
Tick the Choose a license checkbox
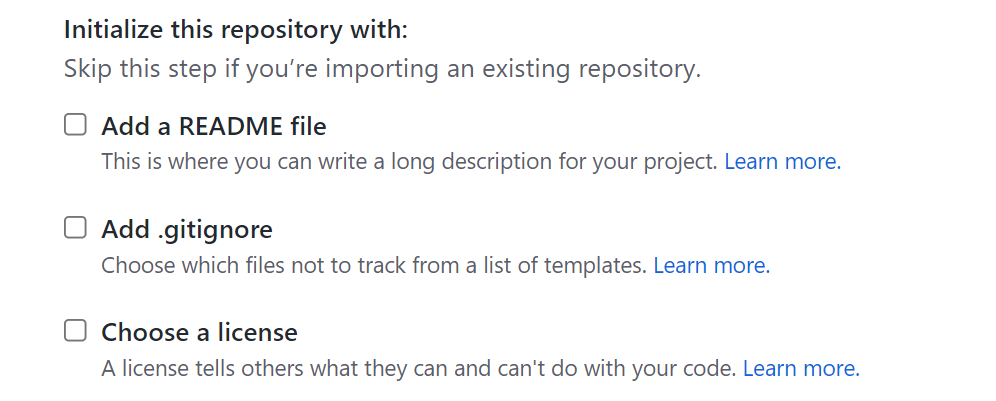click(76, 331)
